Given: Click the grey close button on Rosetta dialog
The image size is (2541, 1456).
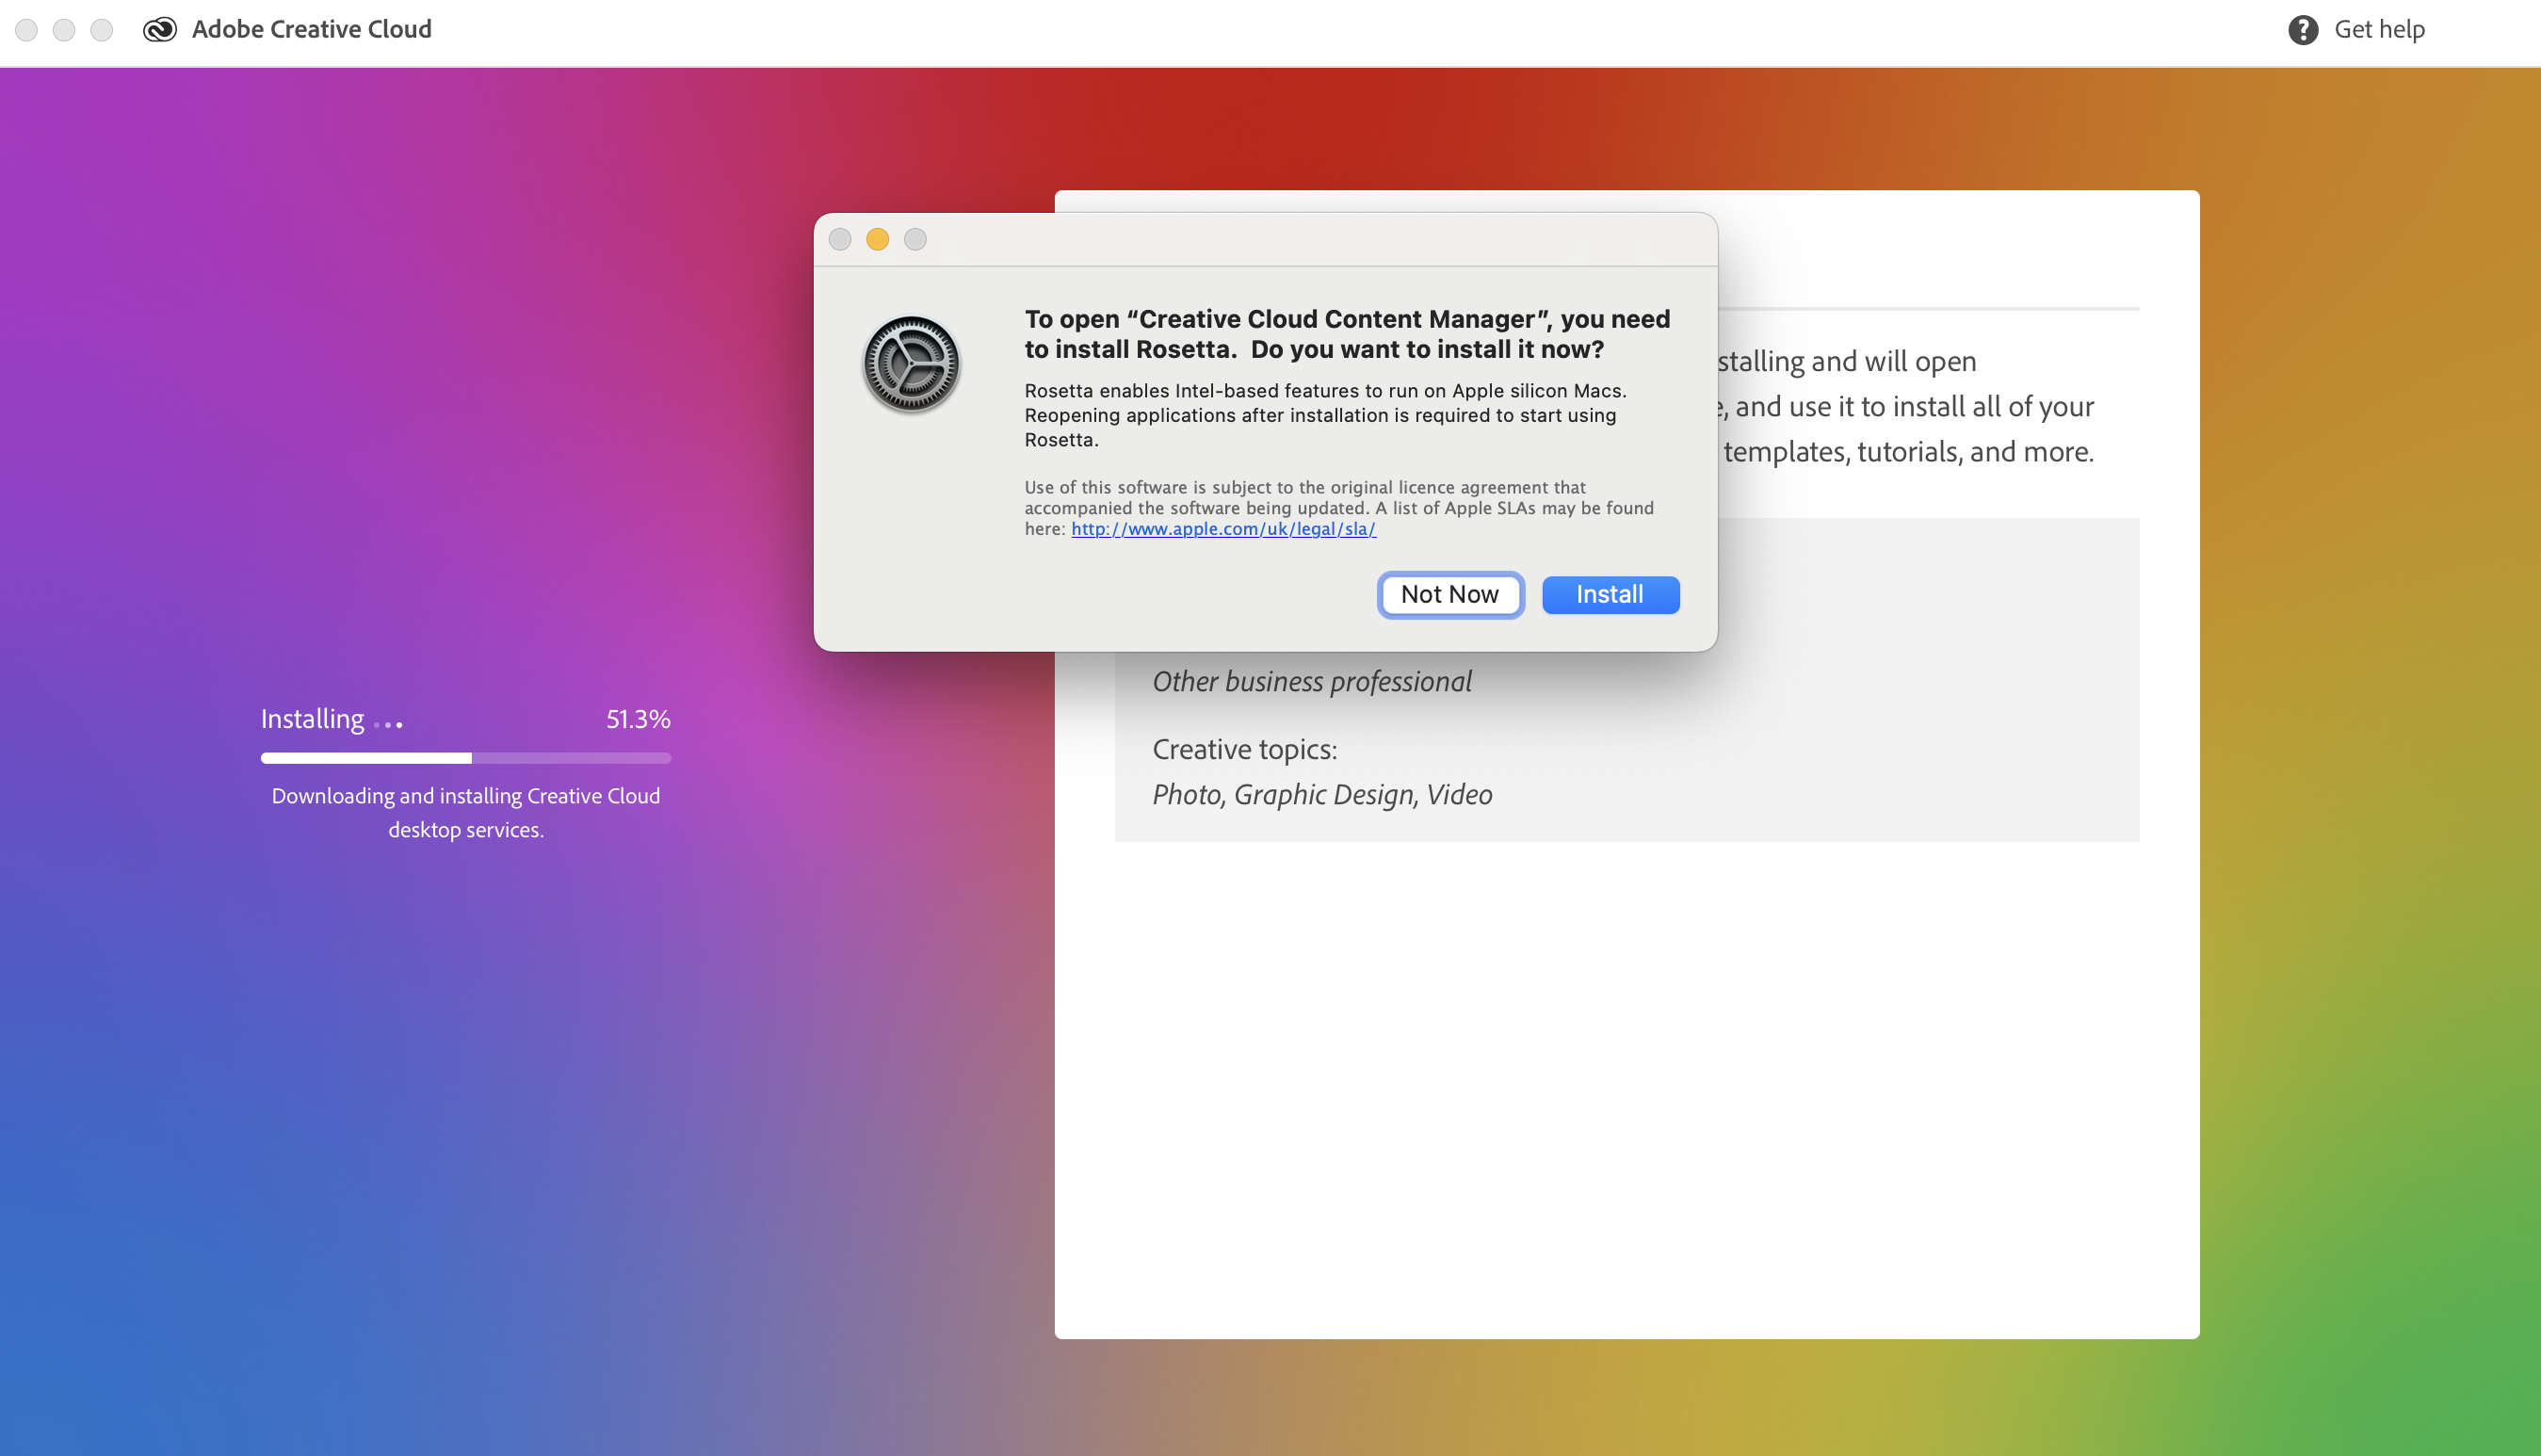Looking at the screenshot, I should point(840,239).
